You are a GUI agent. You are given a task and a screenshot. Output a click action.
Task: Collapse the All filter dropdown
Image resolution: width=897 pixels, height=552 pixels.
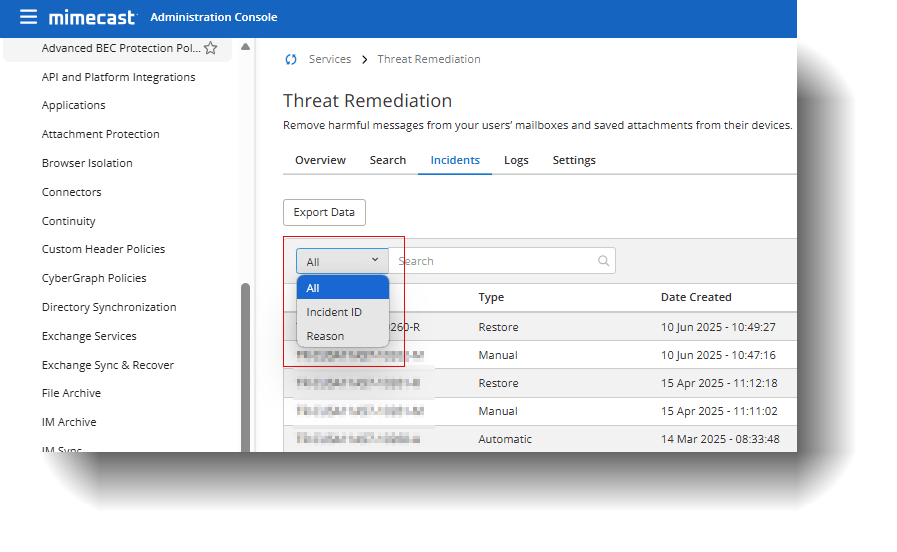[x=342, y=261]
